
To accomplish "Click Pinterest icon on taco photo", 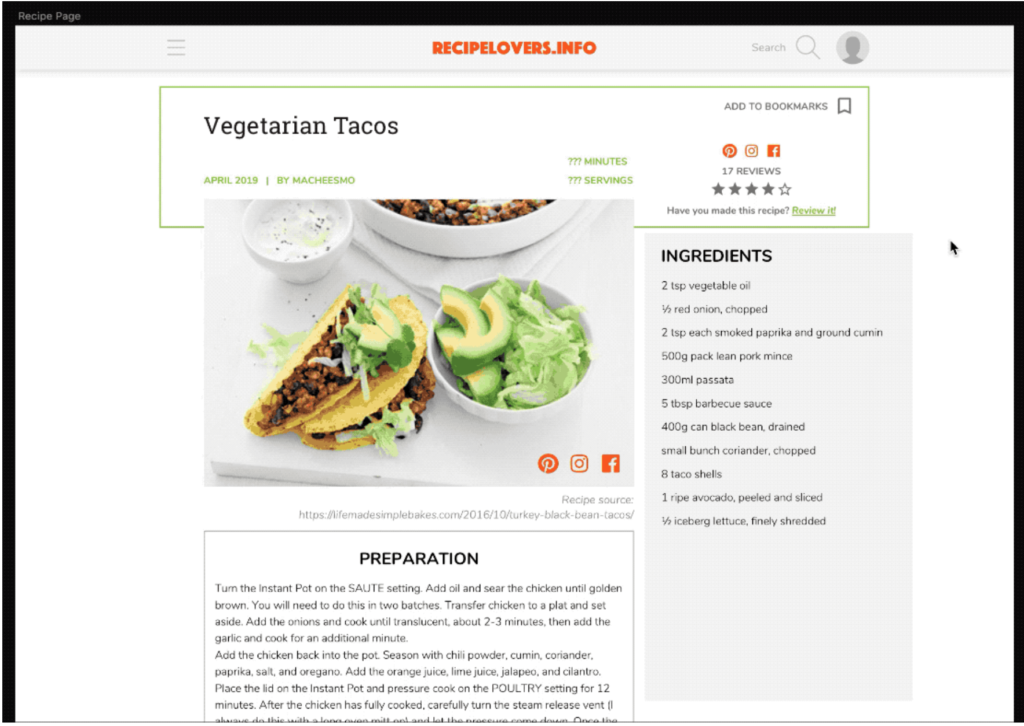I will 548,464.
